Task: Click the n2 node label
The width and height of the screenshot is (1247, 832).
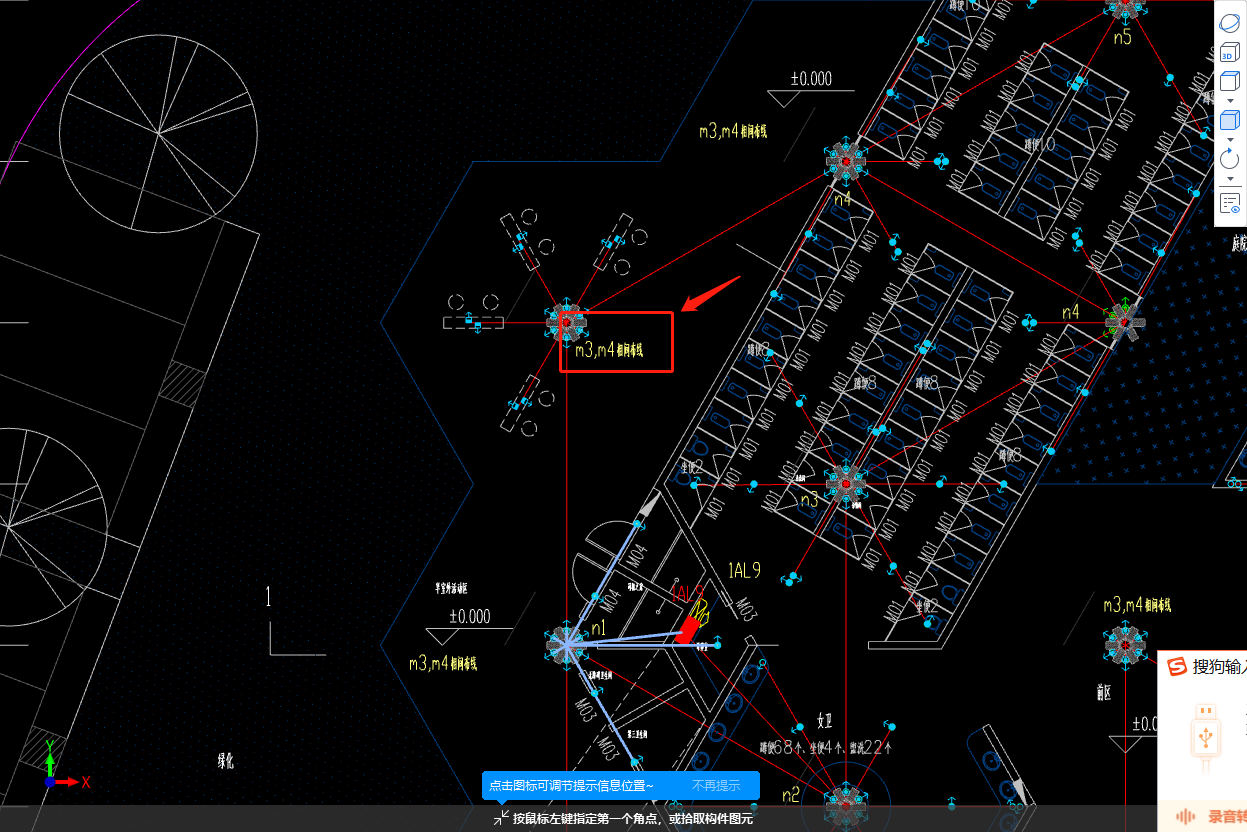Action: 790,795
